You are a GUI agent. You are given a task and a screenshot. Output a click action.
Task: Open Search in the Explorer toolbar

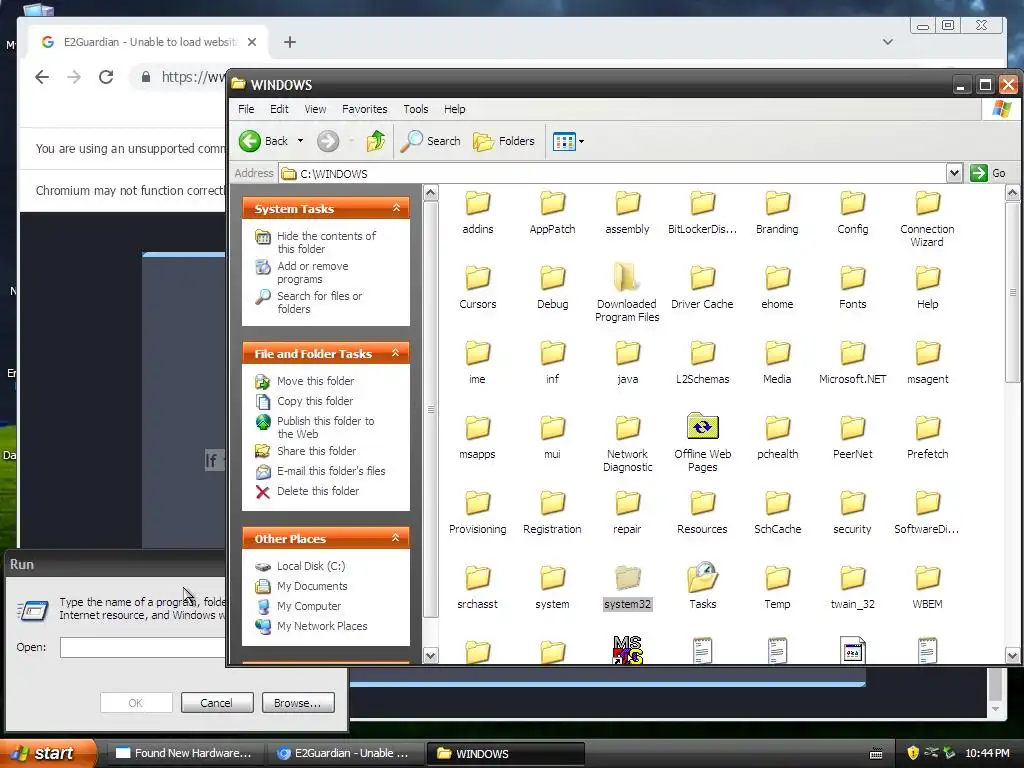tap(430, 140)
